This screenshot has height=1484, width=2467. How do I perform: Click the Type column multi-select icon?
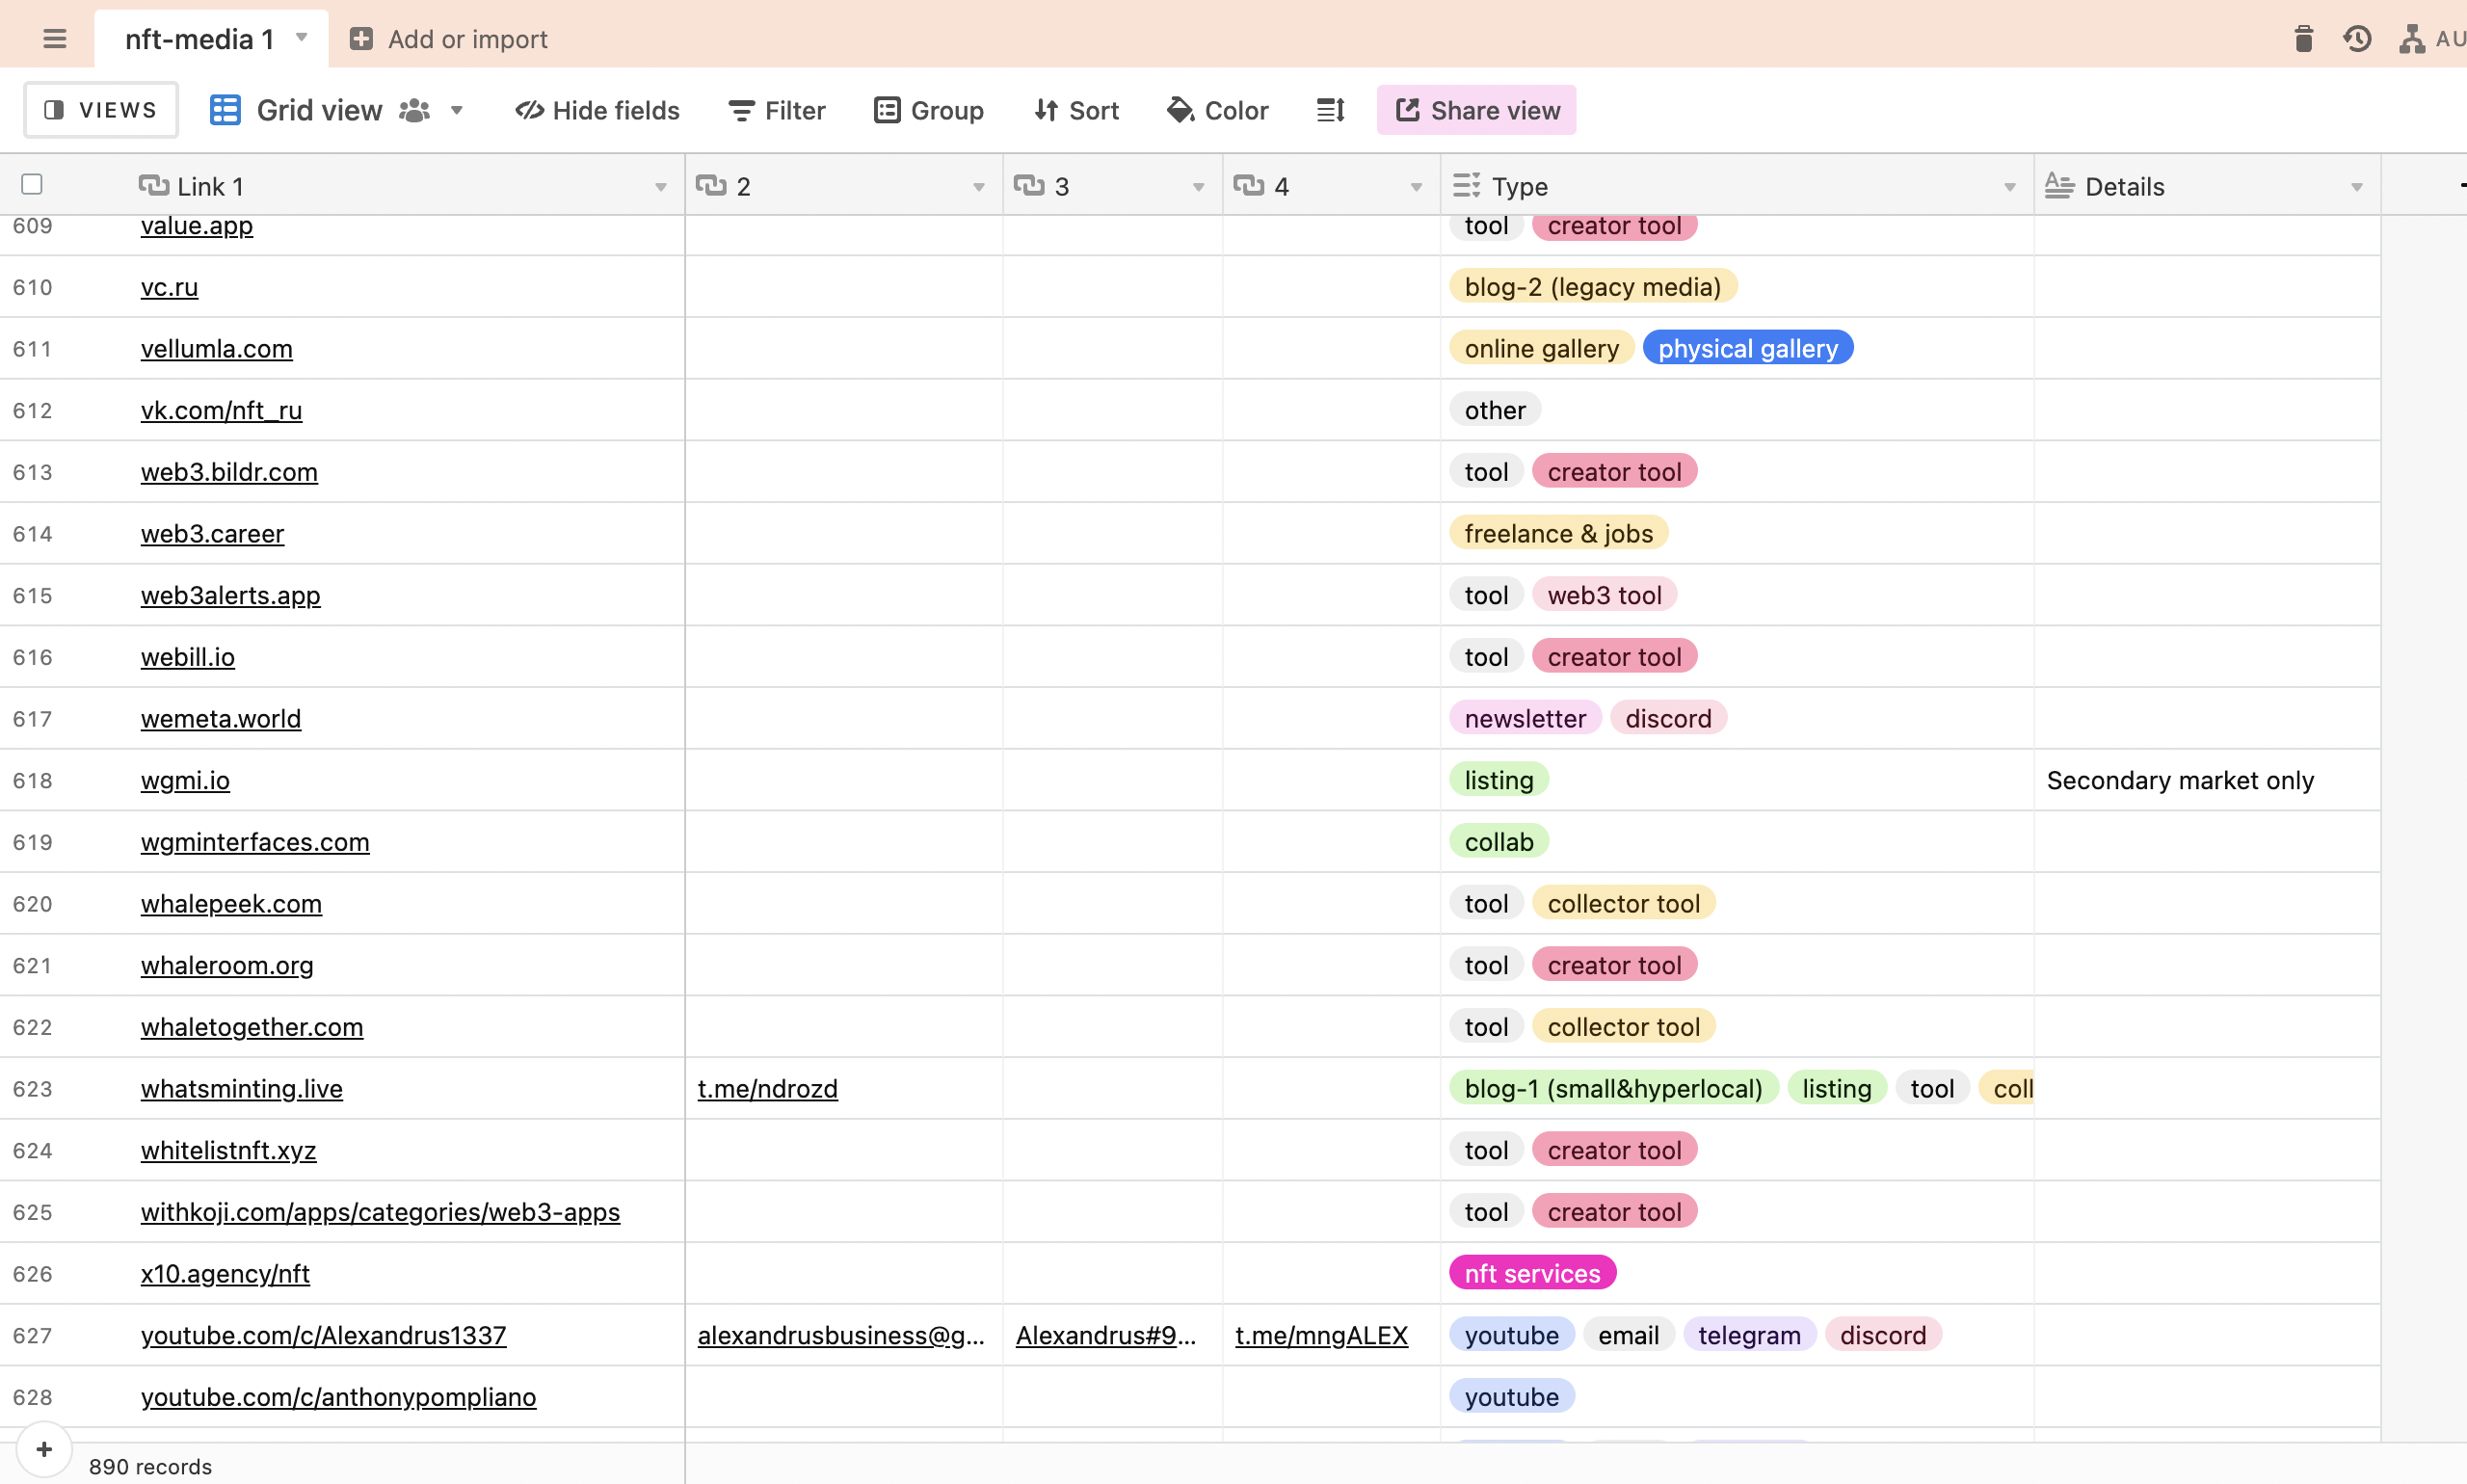pos(1466,186)
